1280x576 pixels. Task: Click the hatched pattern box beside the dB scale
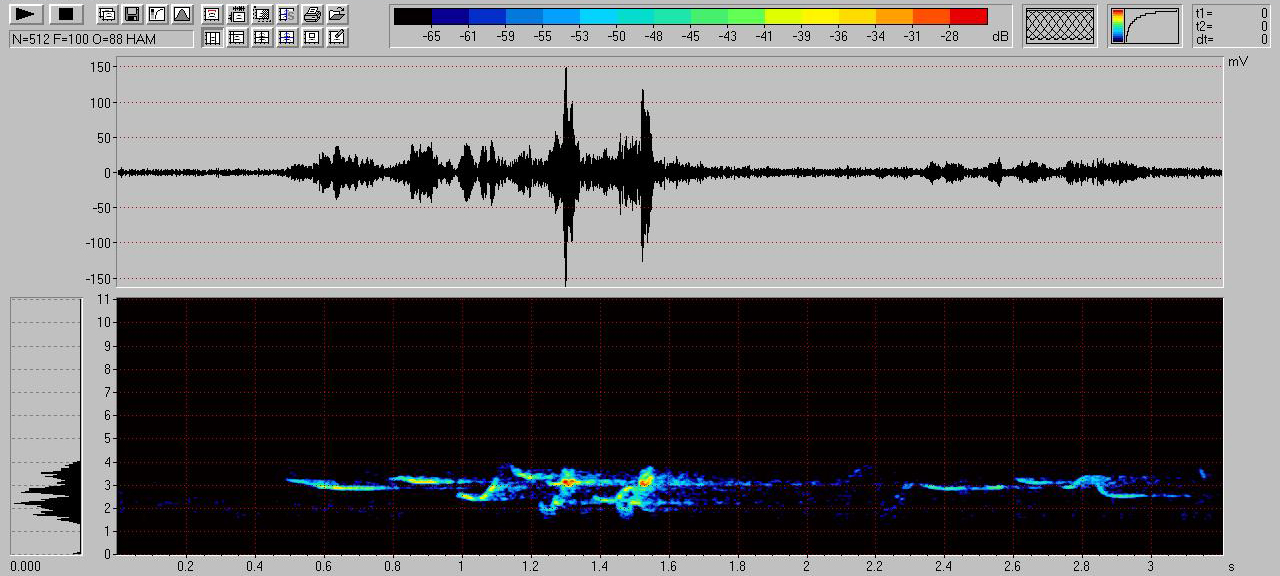tap(1060, 26)
